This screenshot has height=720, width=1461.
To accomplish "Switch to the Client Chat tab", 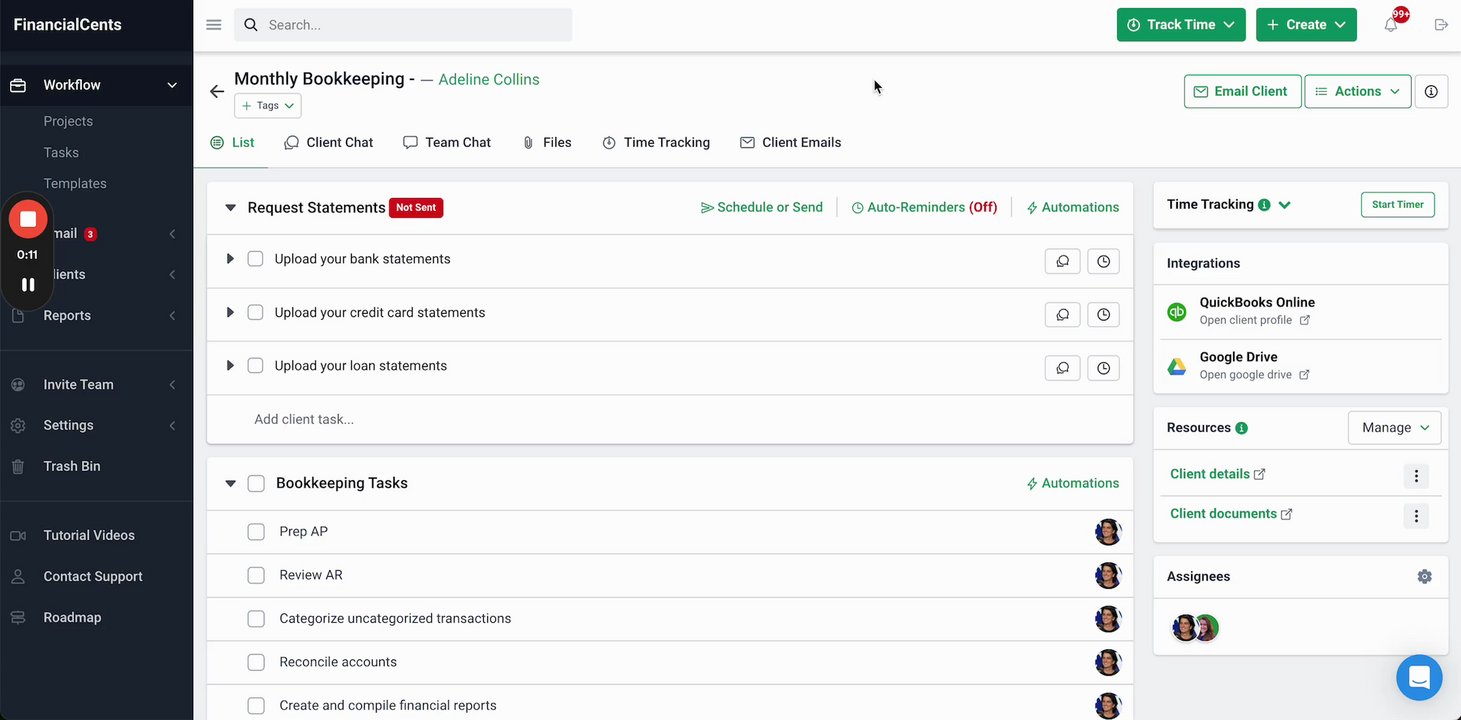I will click(x=329, y=143).
